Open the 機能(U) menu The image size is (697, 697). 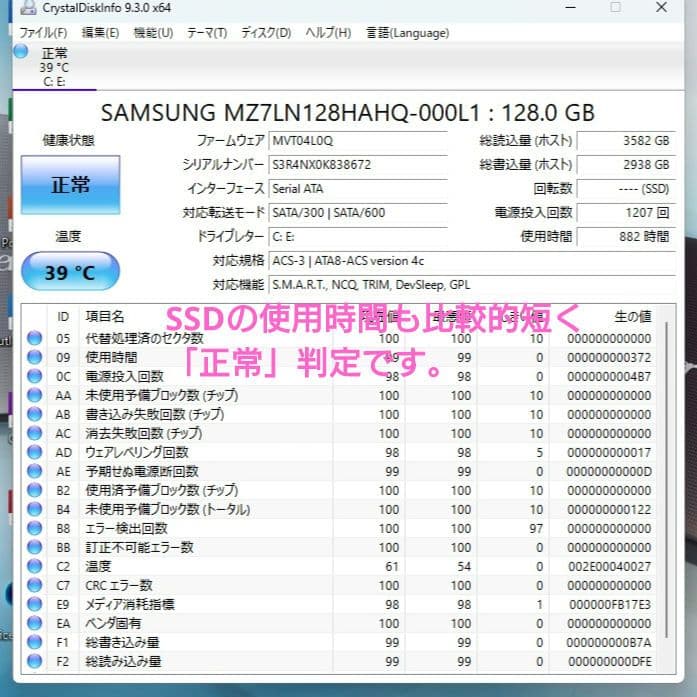153,33
